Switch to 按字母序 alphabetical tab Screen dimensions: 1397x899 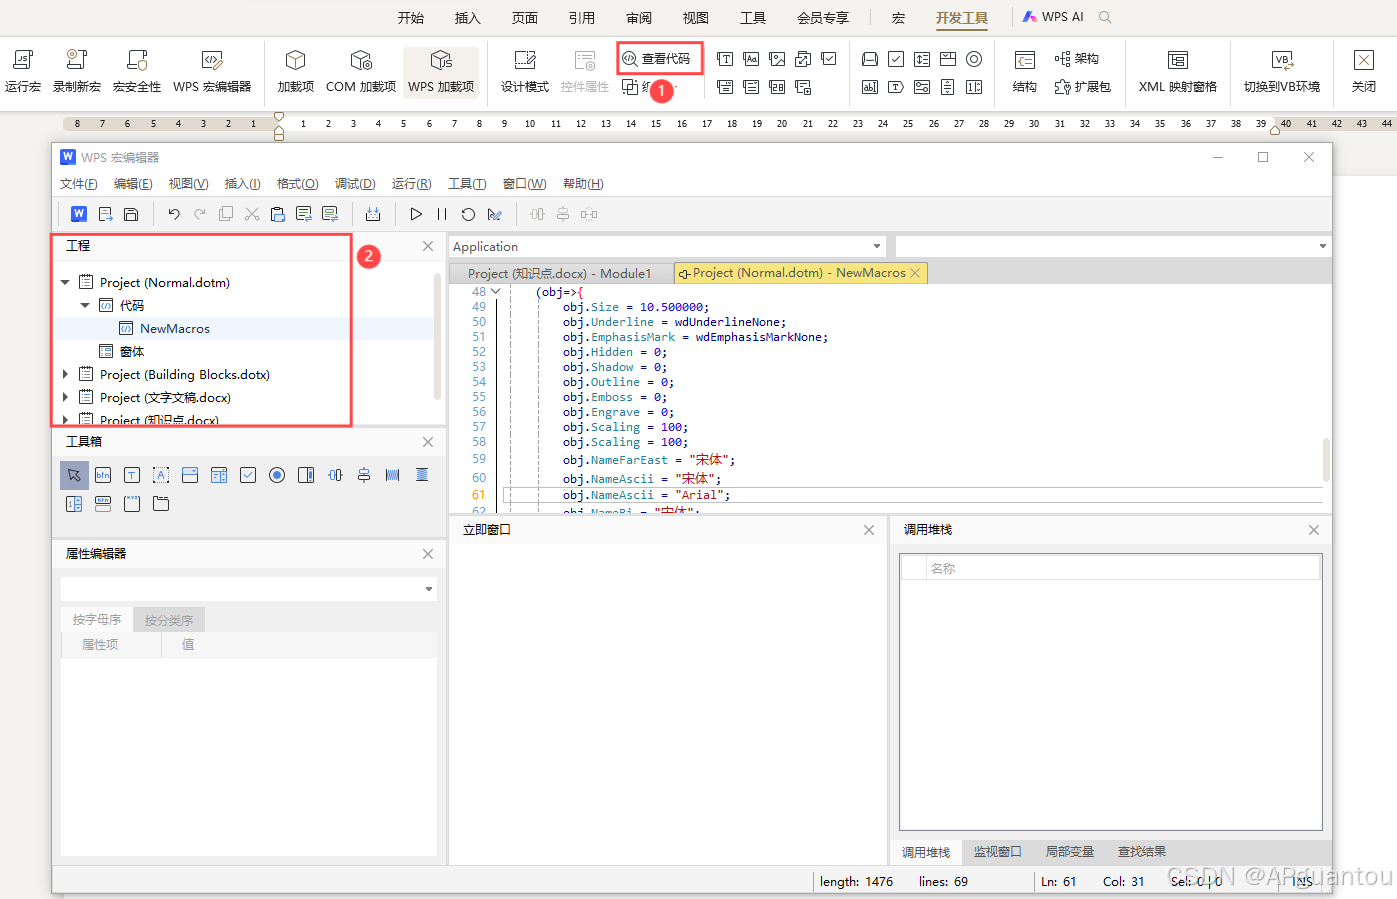(x=97, y=620)
